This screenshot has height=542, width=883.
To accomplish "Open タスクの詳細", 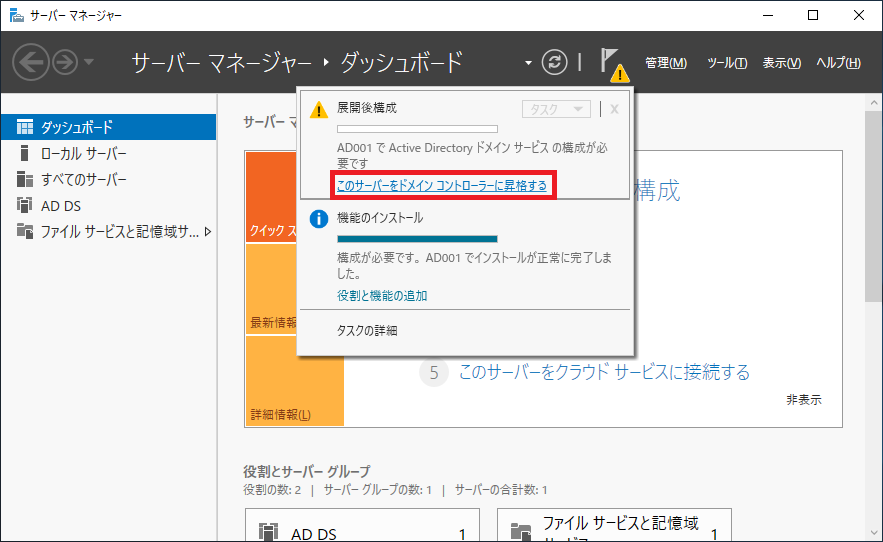I will (x=367, y=331).
